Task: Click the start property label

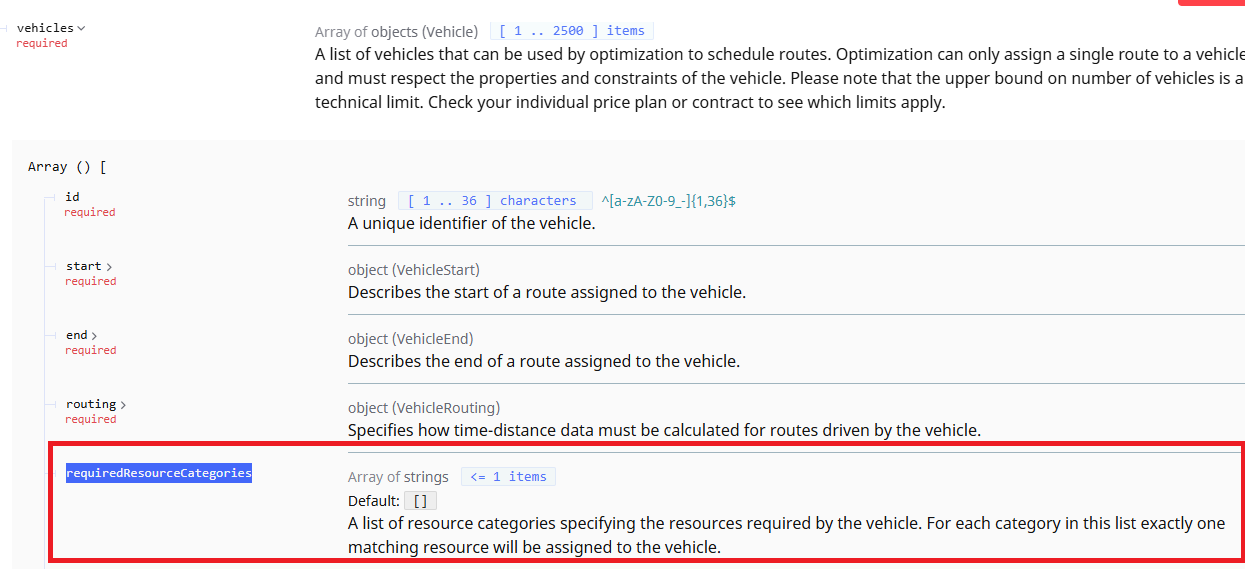Action: (83, 266)
